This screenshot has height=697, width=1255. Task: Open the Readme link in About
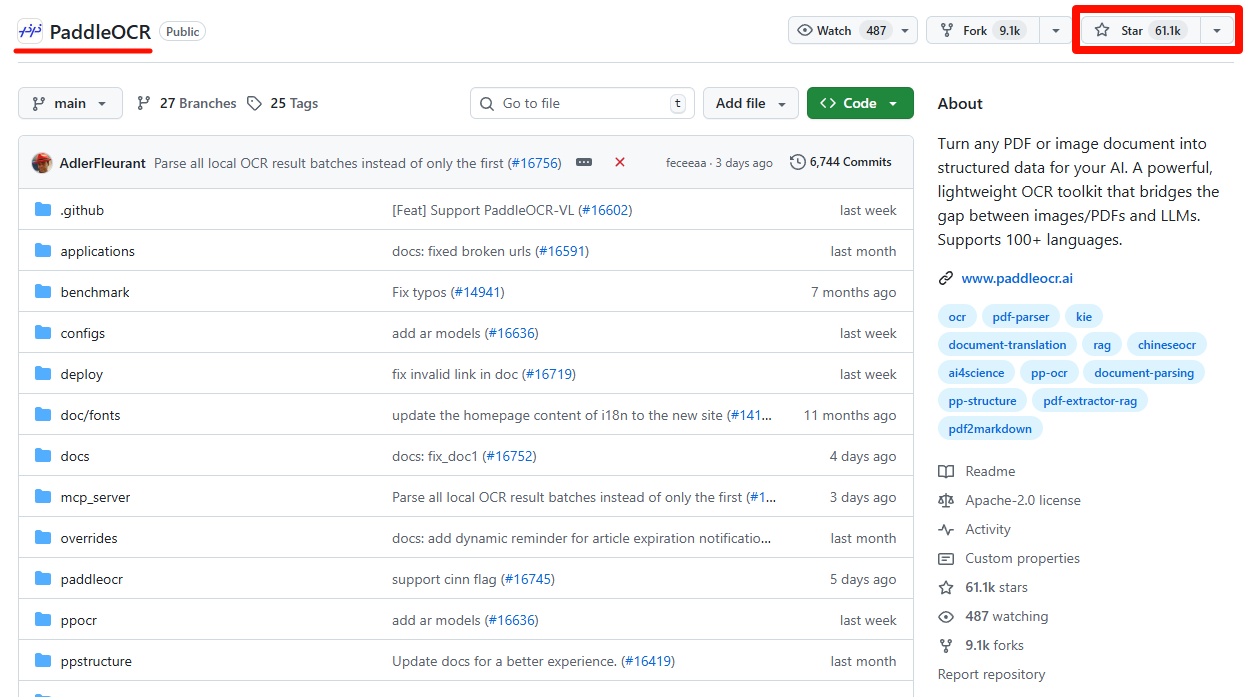989,471
